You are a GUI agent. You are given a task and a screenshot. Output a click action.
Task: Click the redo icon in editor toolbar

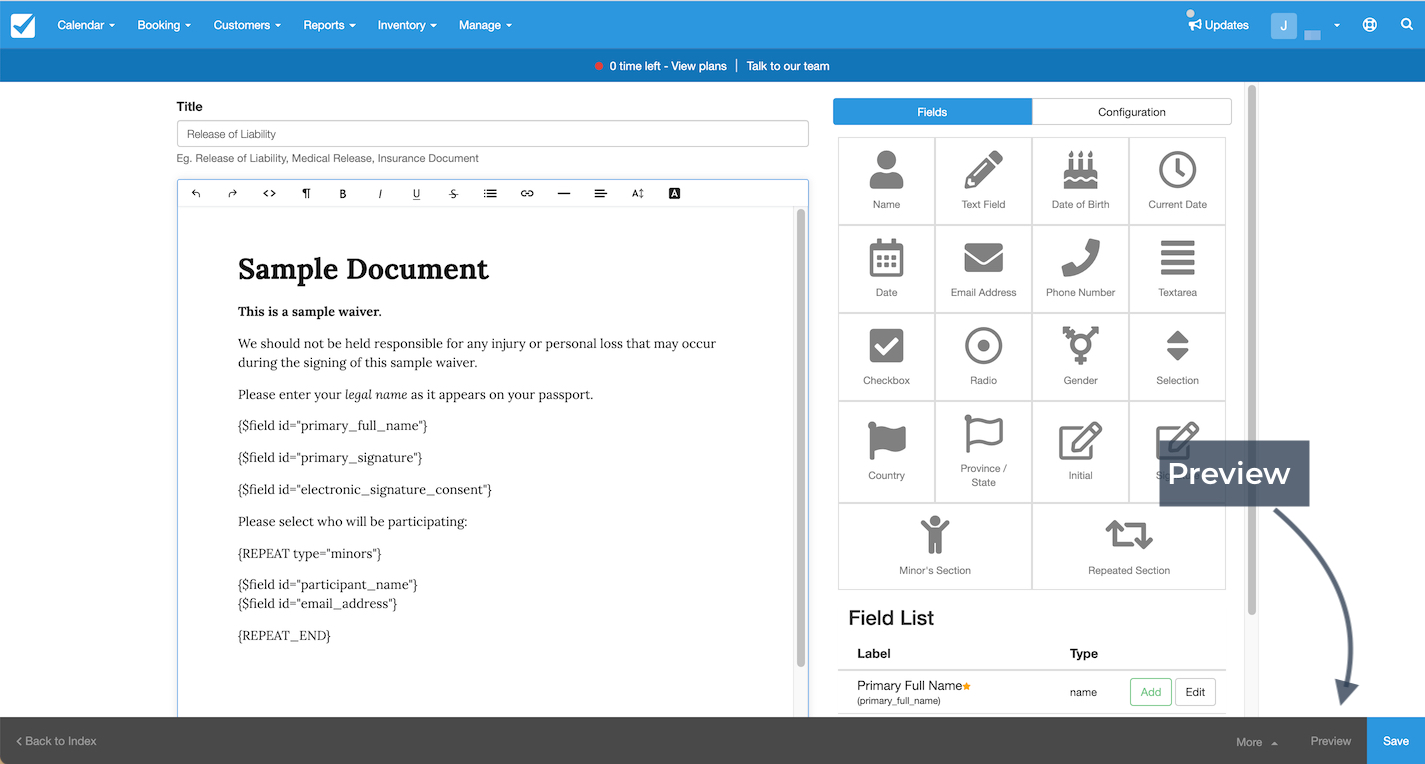232,193
